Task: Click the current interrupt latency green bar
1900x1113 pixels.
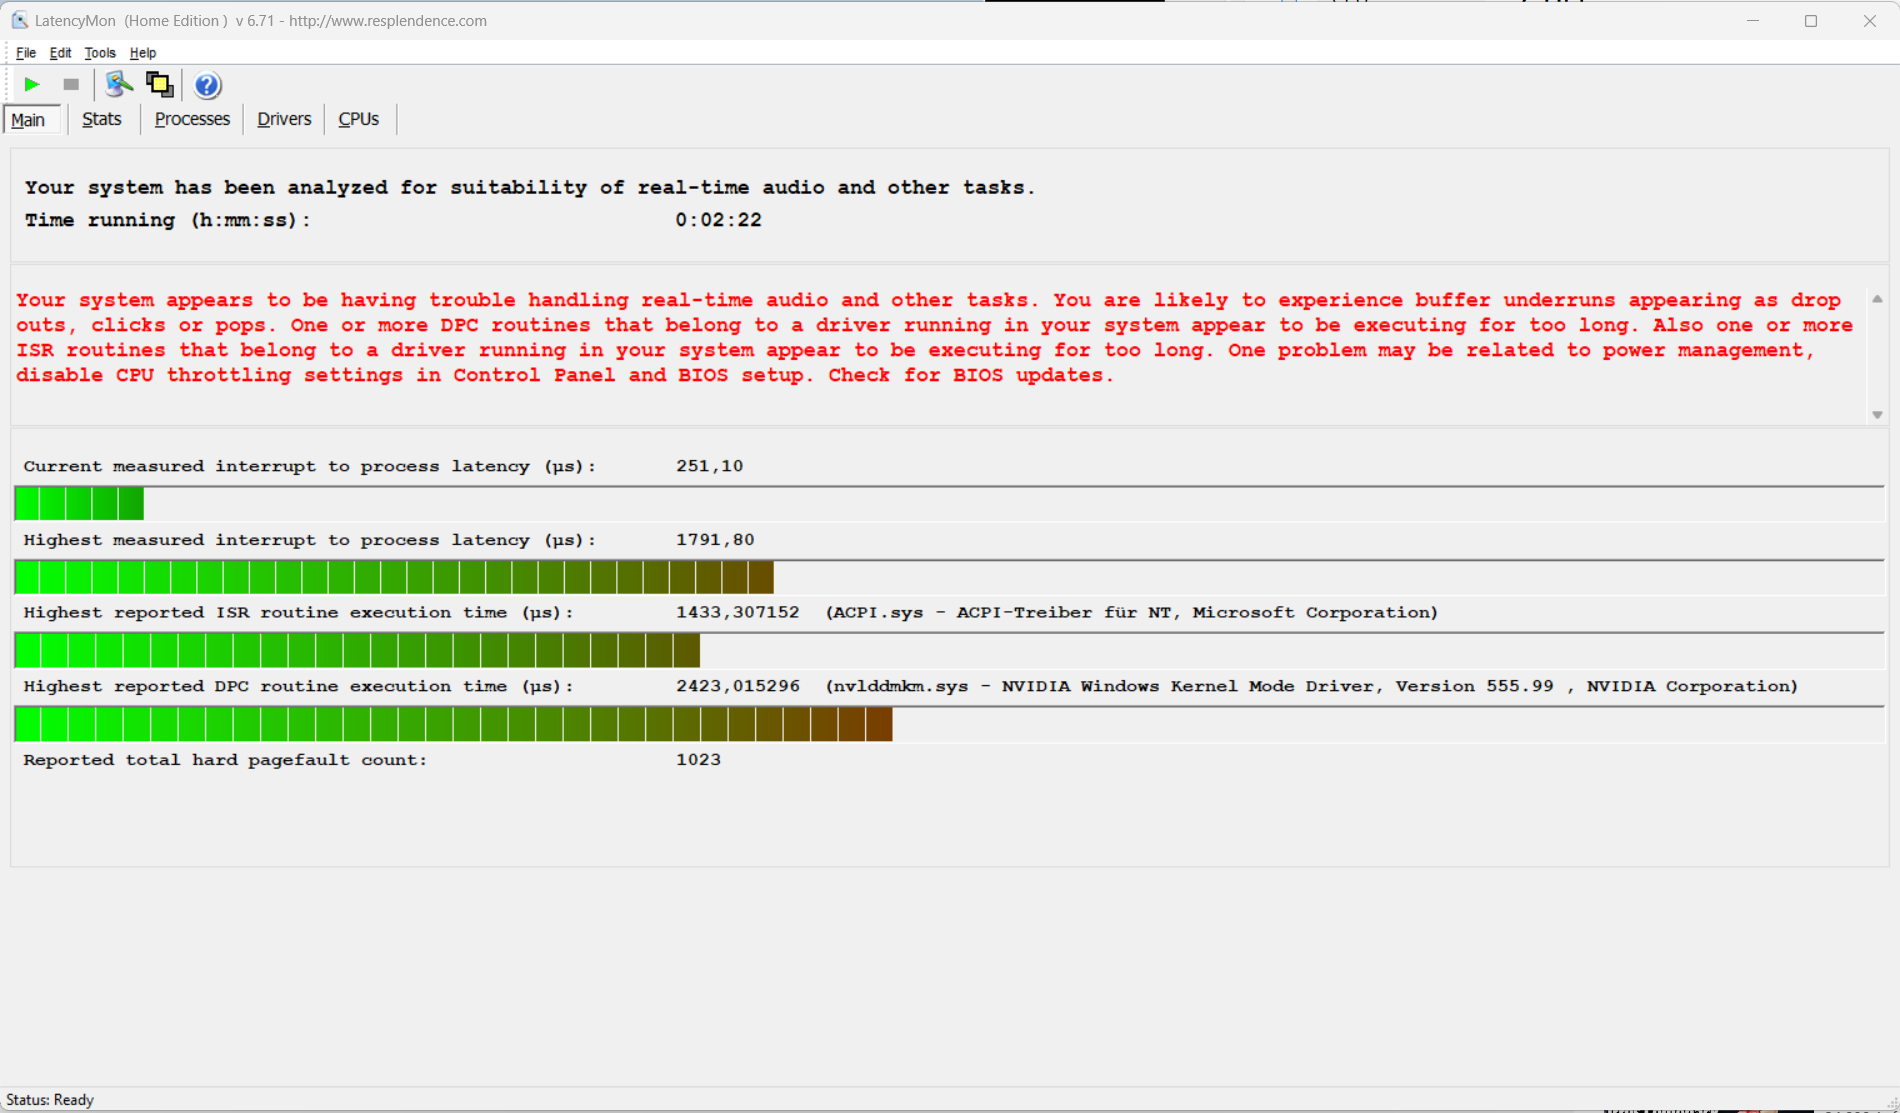Action: pyautogui.click(x=79, y=503)
